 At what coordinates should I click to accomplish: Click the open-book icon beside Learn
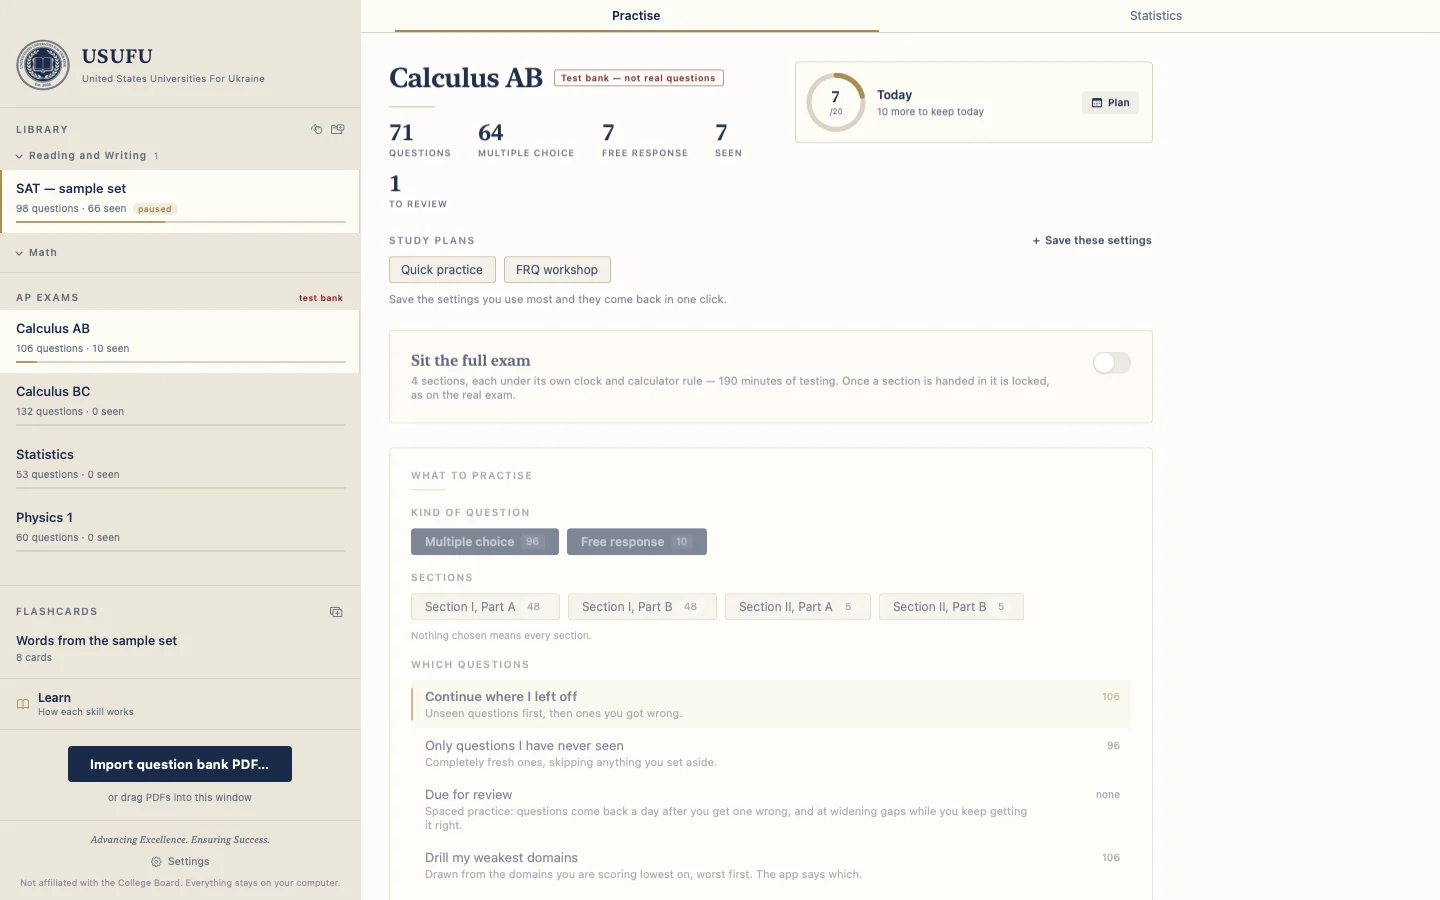click(x=23, y=704)
